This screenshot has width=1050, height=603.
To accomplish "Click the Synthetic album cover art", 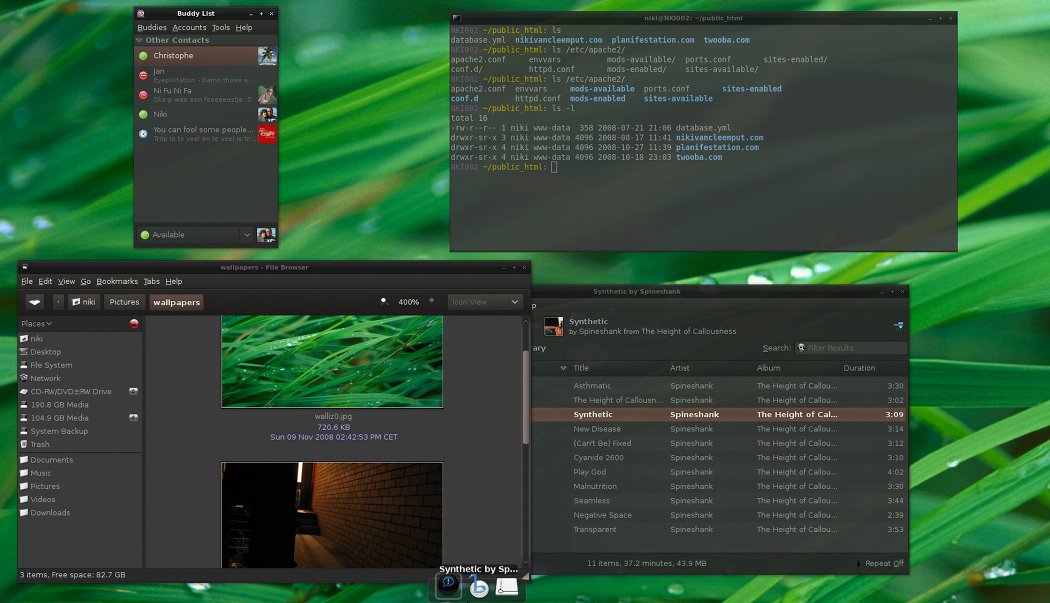I will [552, 326].
